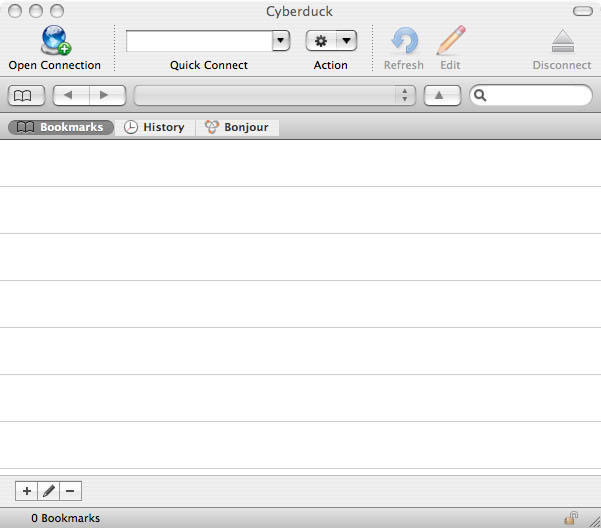Go back with the left arrow button
The height and width of the screenshot is (528, 601).
click(71, 95)
